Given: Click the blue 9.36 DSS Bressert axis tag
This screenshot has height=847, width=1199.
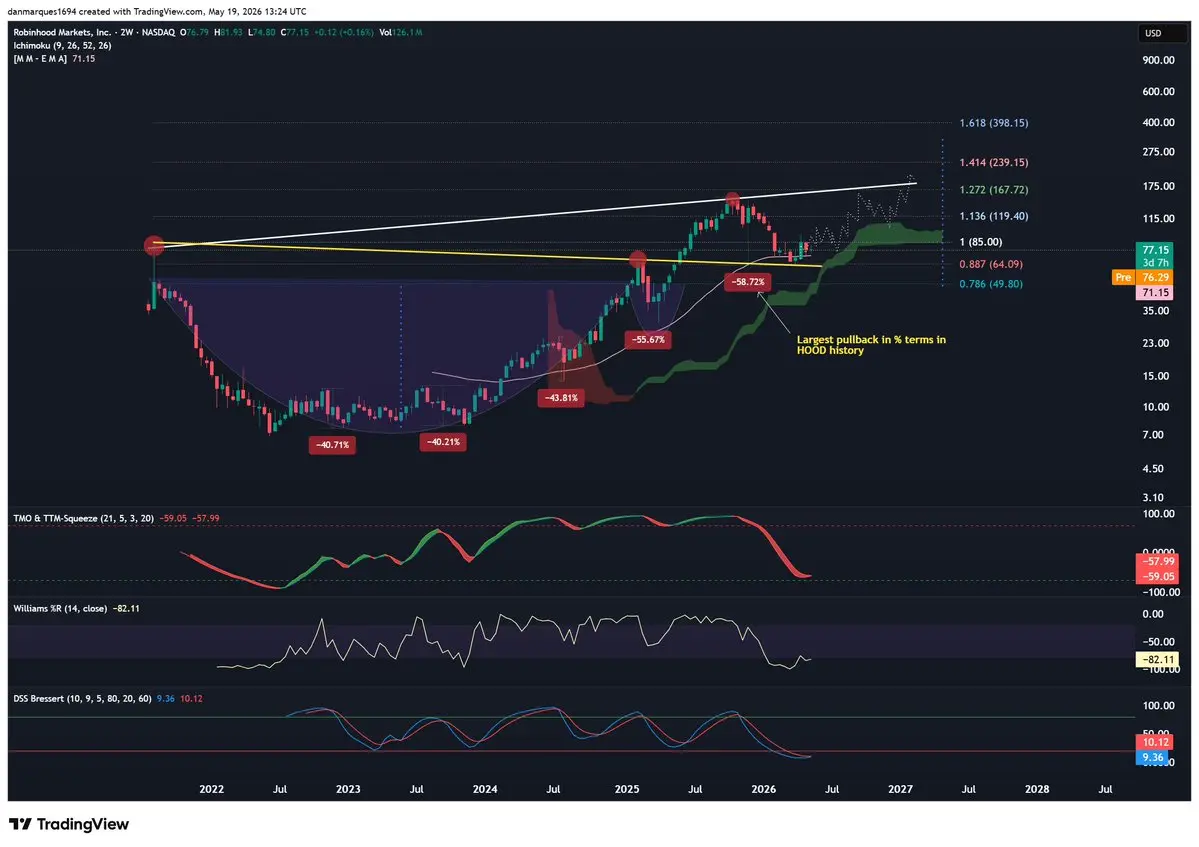Looking at the screenshot, I should pos(1152,758).
